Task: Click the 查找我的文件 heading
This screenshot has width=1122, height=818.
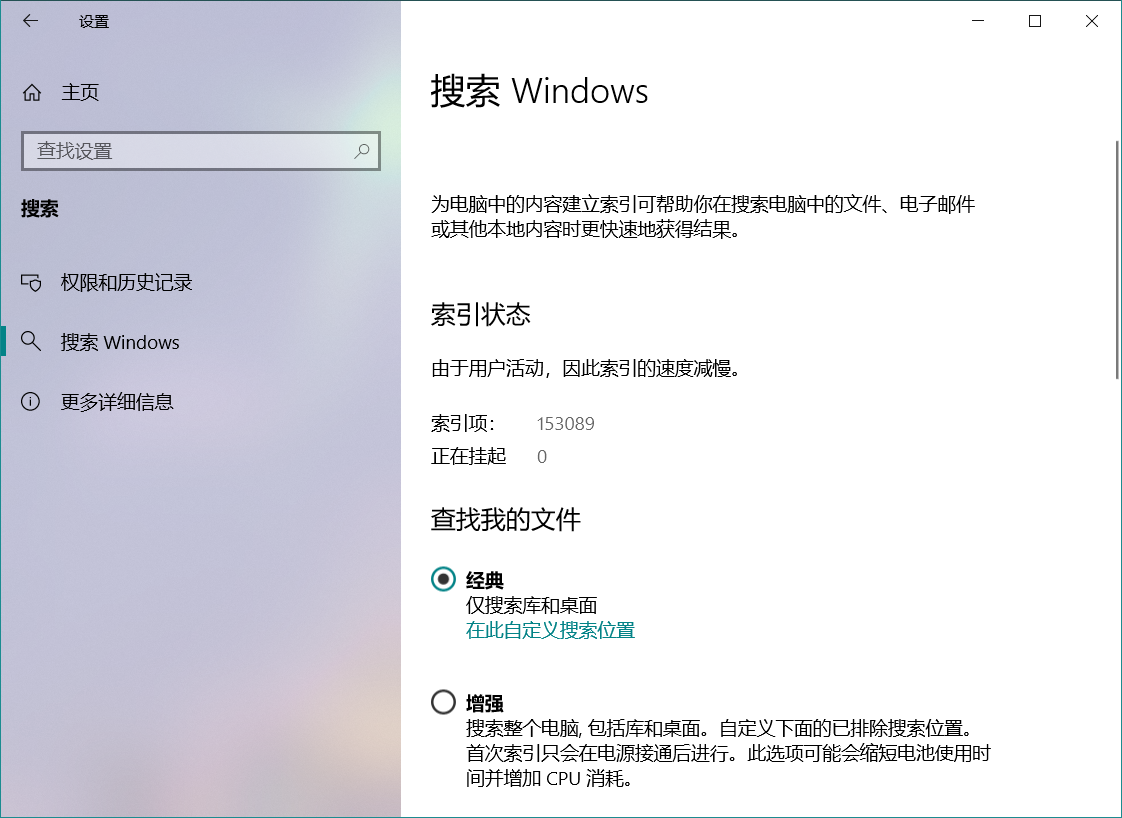Action: [x=506, y=520]
